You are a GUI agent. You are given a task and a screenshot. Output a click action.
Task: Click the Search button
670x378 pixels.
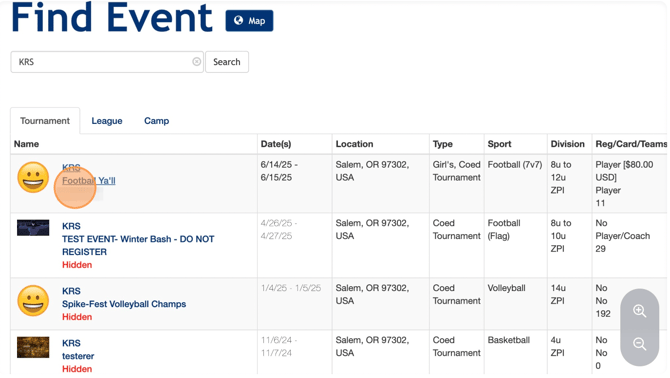(227, 62)
